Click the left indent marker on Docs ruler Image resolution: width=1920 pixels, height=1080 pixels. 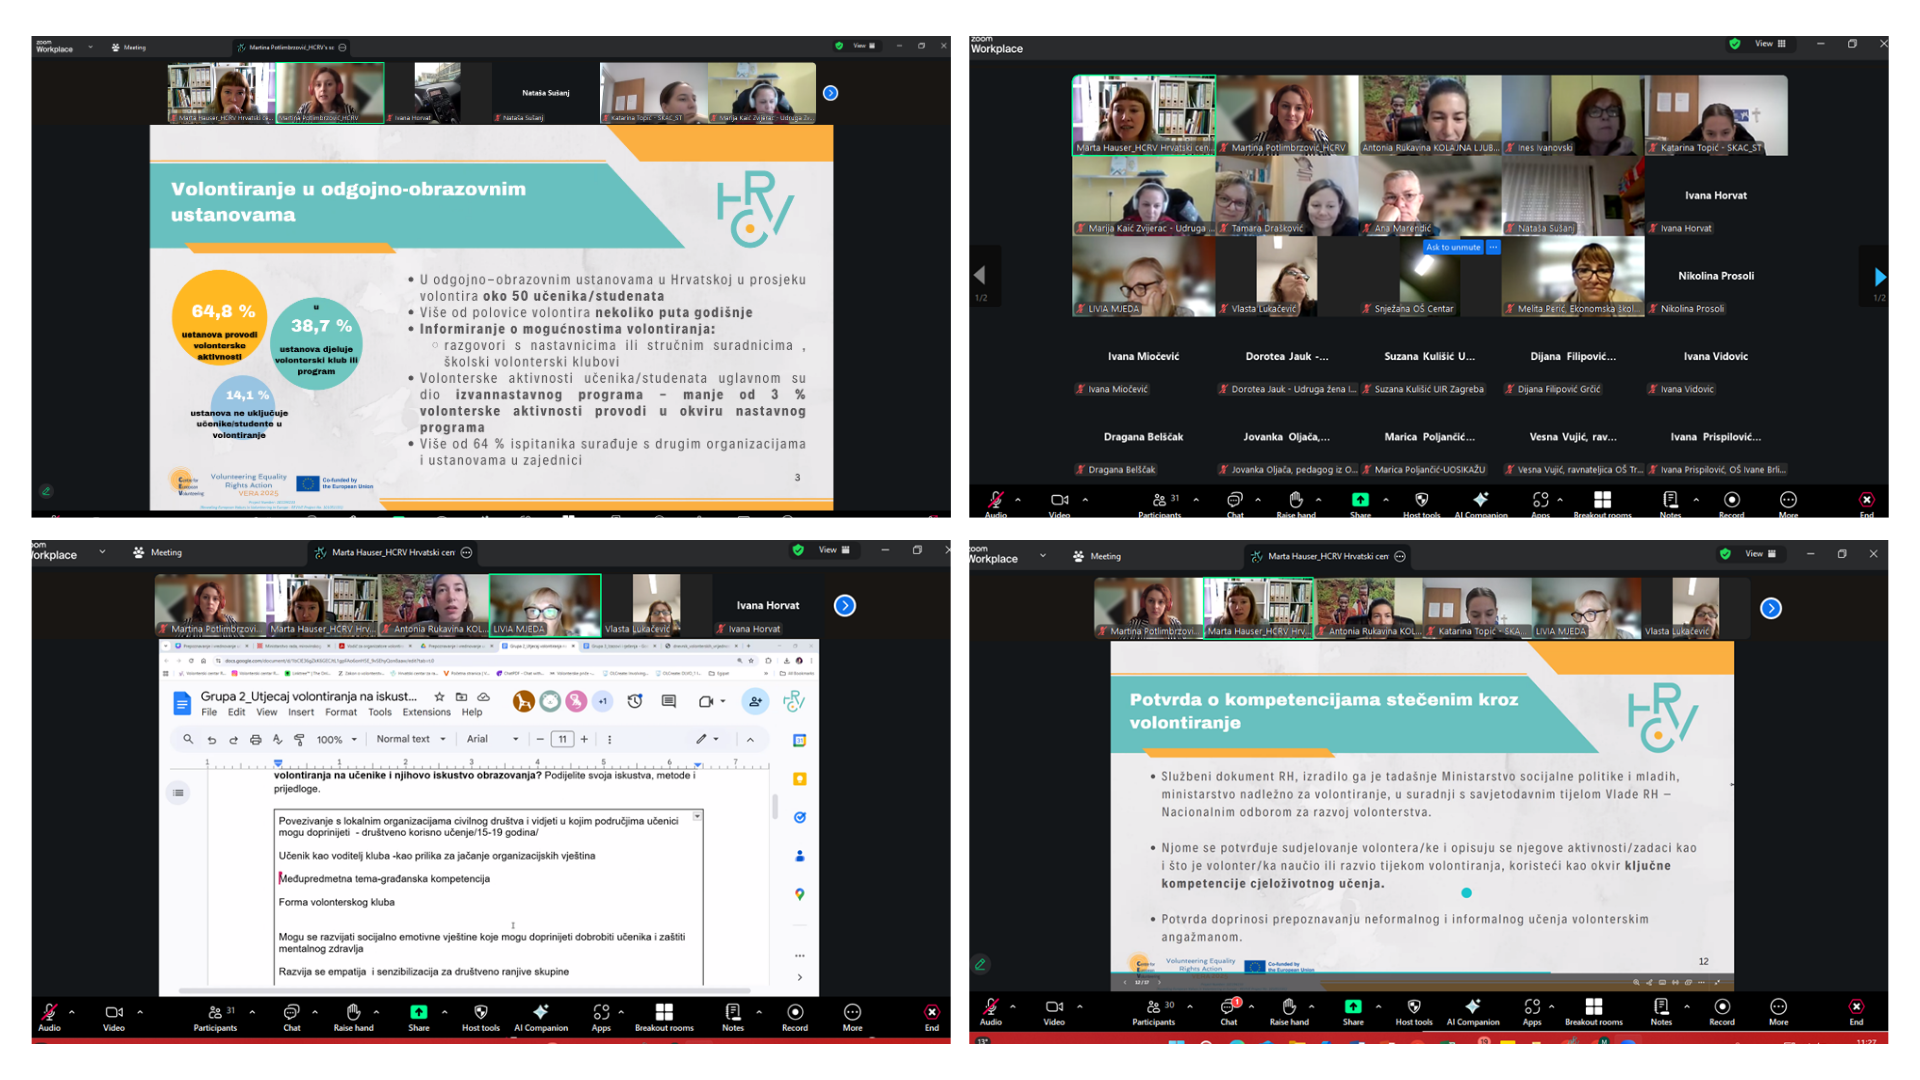tap(278, 764)
